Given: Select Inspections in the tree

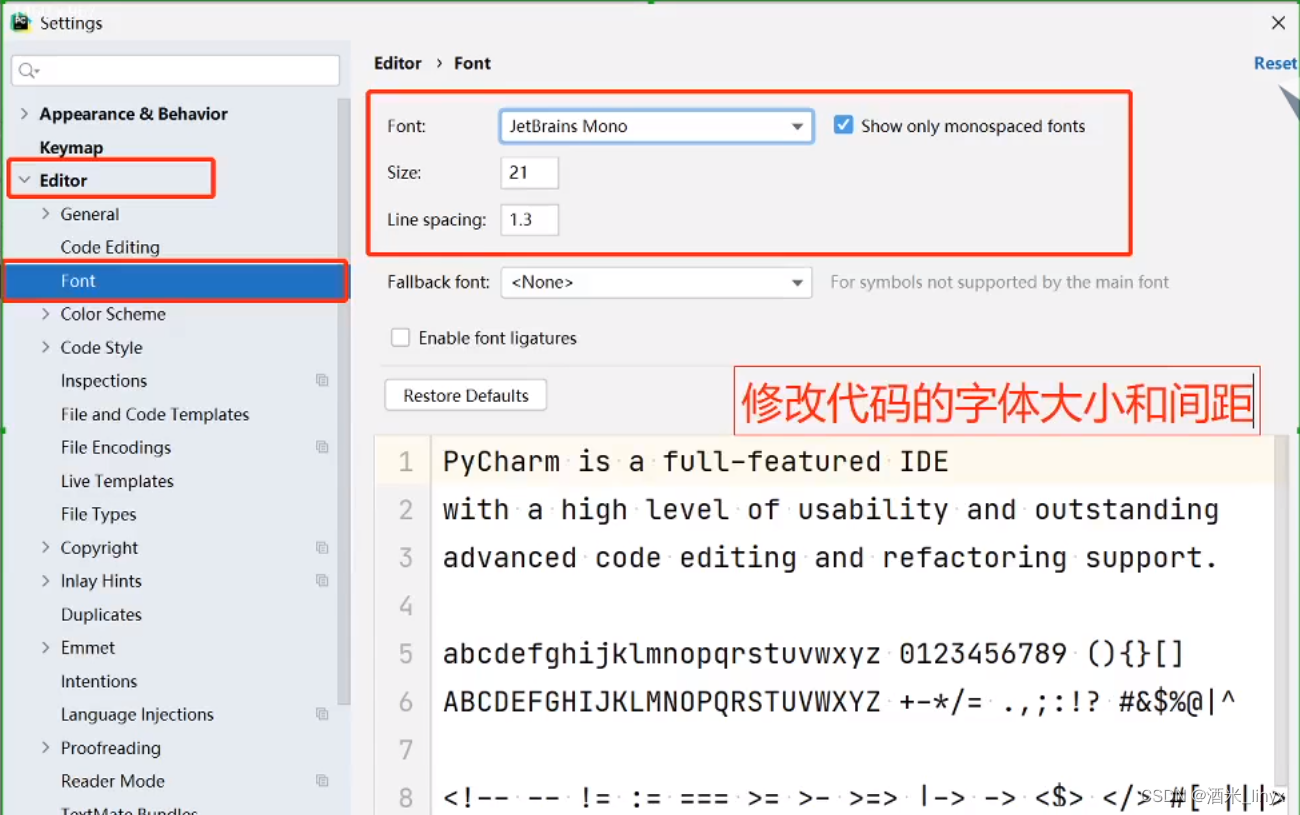Looking at the screenshot, I should click(x=104, y=381).
